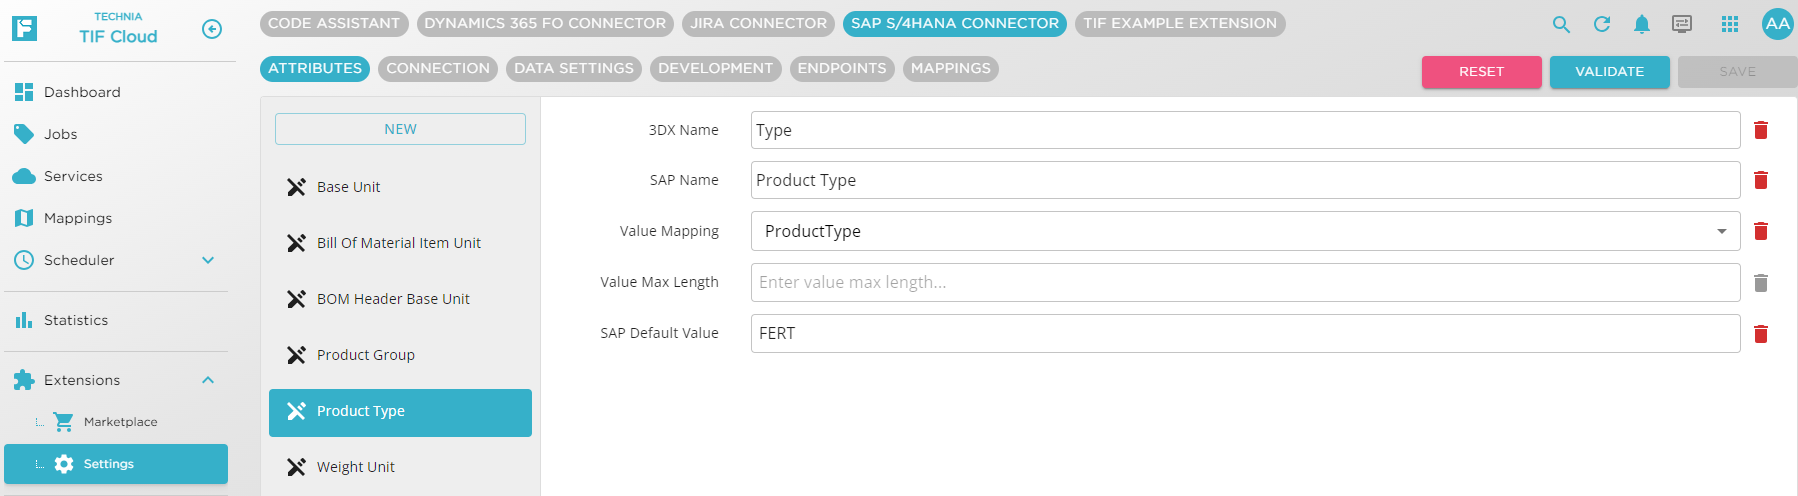Viewport: 1798px width, 496px height.
Task: Click the refresh icon in top bar
Action: 1602,24
